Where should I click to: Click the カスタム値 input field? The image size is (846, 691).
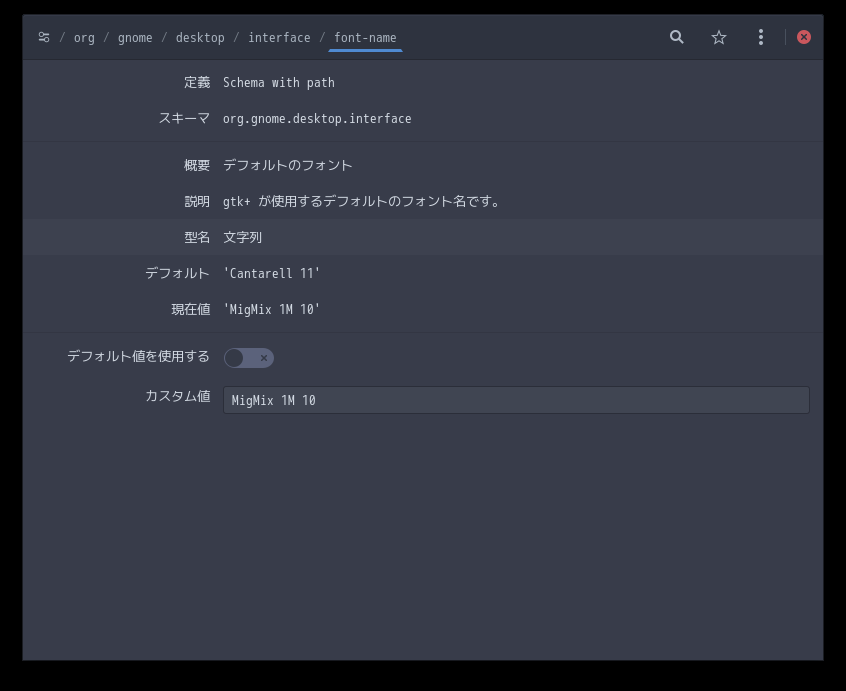(x=516, y=400)
